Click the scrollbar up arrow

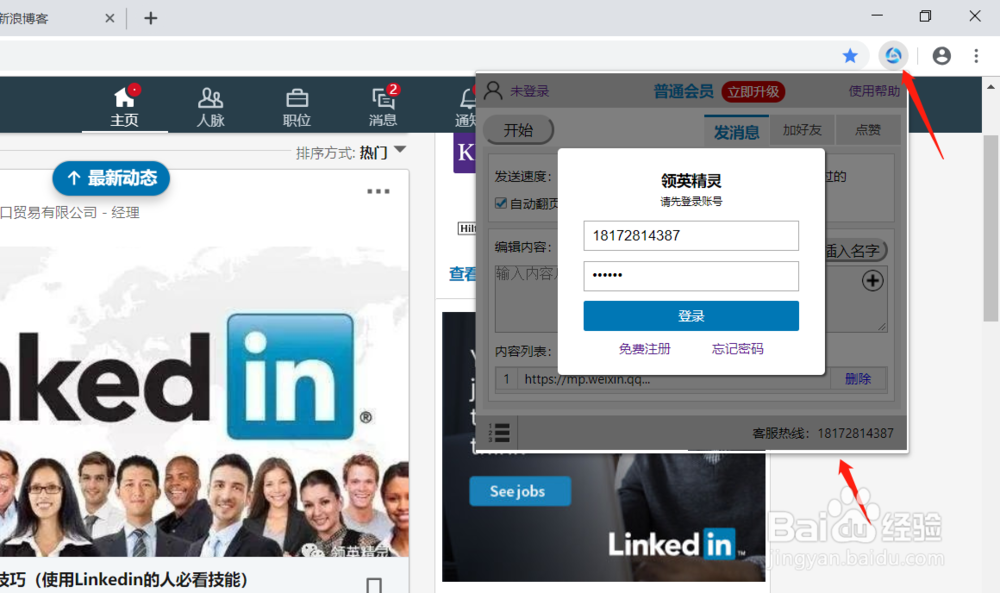[990, 87]
